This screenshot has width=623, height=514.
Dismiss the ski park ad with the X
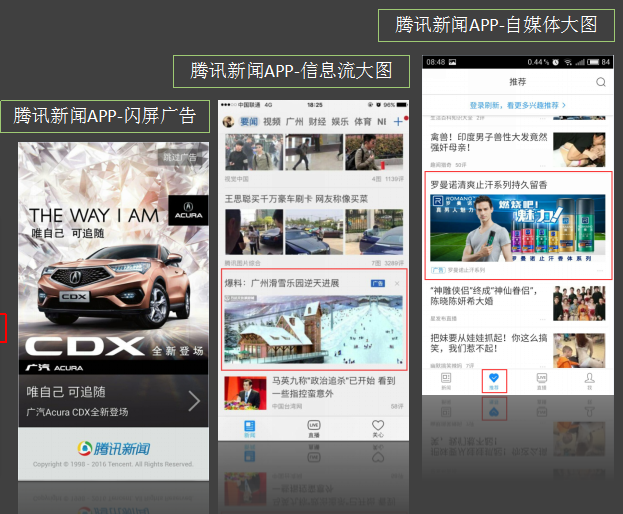click(397, 283)
